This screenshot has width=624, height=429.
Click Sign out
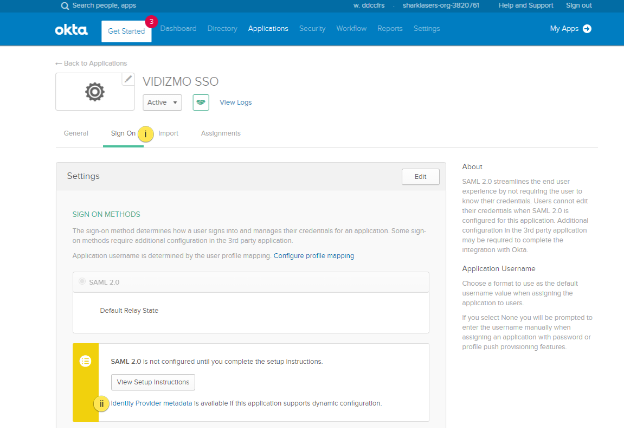(x=579, y=6)
